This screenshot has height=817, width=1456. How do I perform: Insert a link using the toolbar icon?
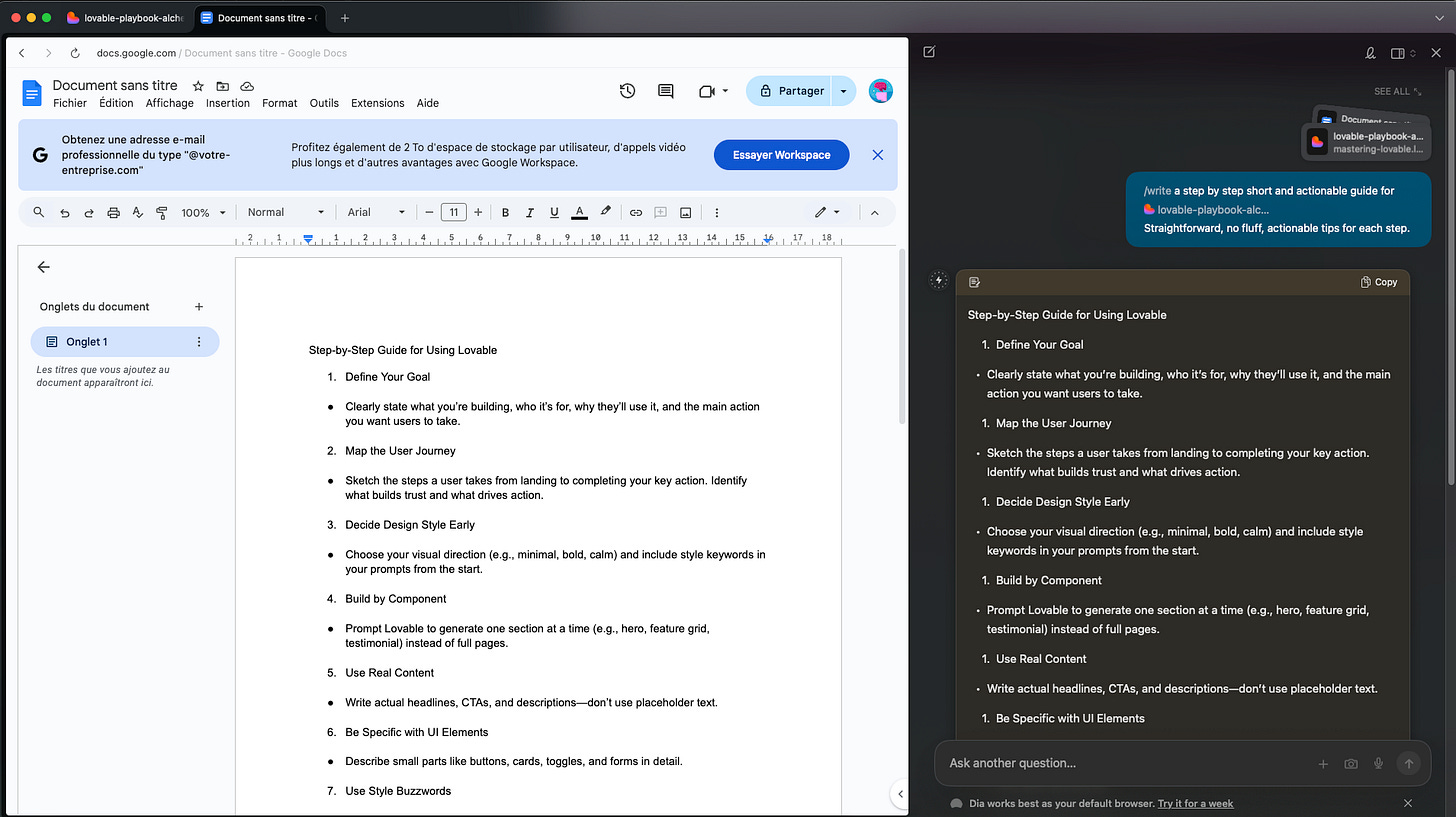[635, 212]
